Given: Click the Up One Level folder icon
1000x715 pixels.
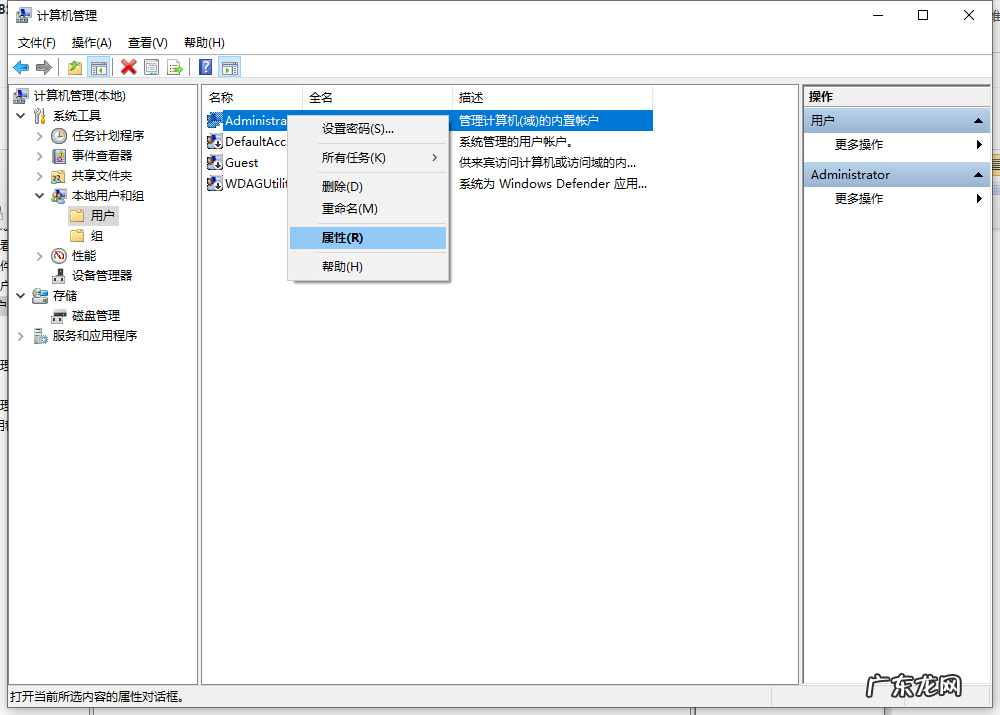Looking at the screenshot, I should click(x=75, y=67).
